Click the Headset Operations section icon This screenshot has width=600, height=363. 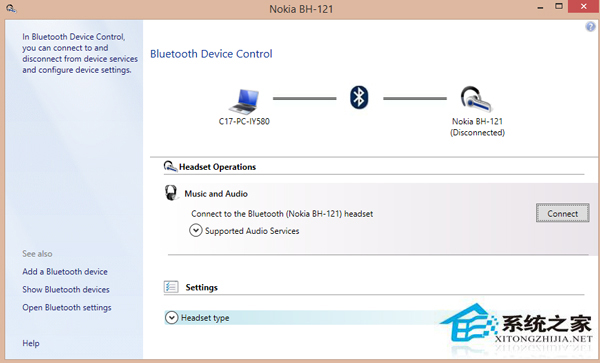(x=170, y=167)
